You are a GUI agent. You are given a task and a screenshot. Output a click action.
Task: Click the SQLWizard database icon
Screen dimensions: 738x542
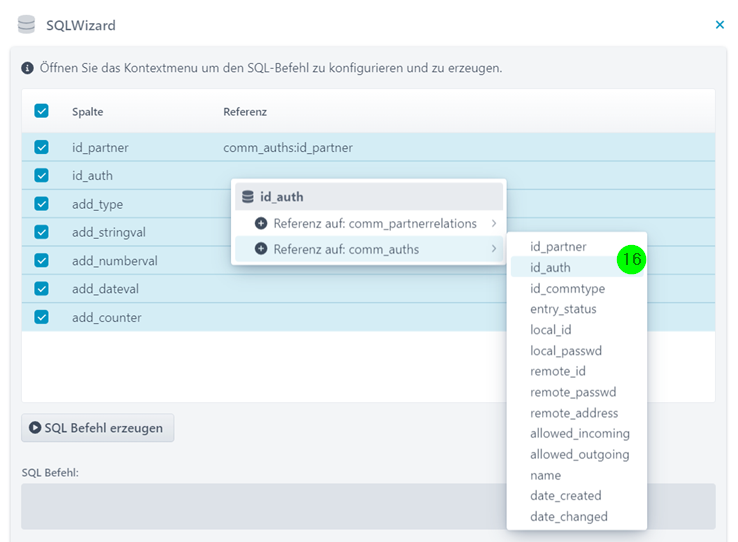[26, 24]
